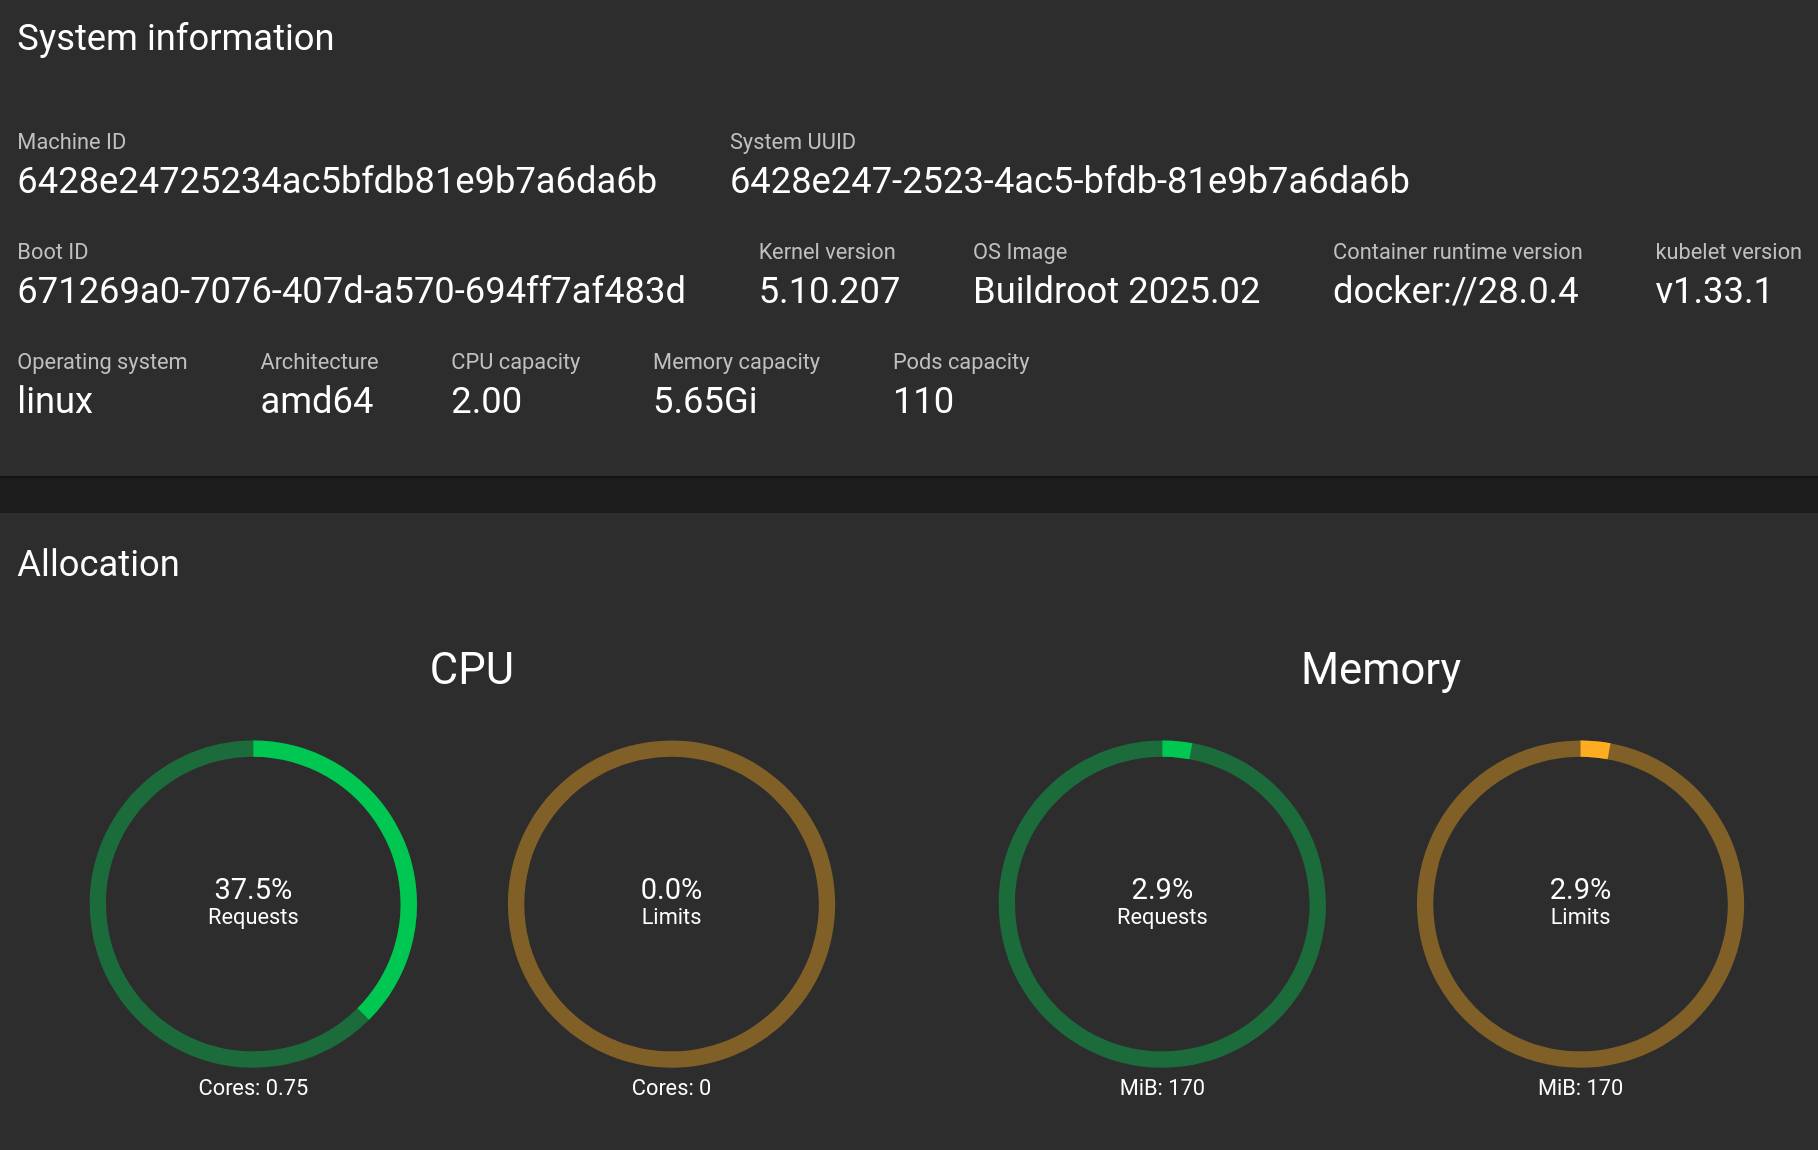Click the Pods capacity 110 value
The height and width of the screenshot is (1150, 1818).
(922, 400)
